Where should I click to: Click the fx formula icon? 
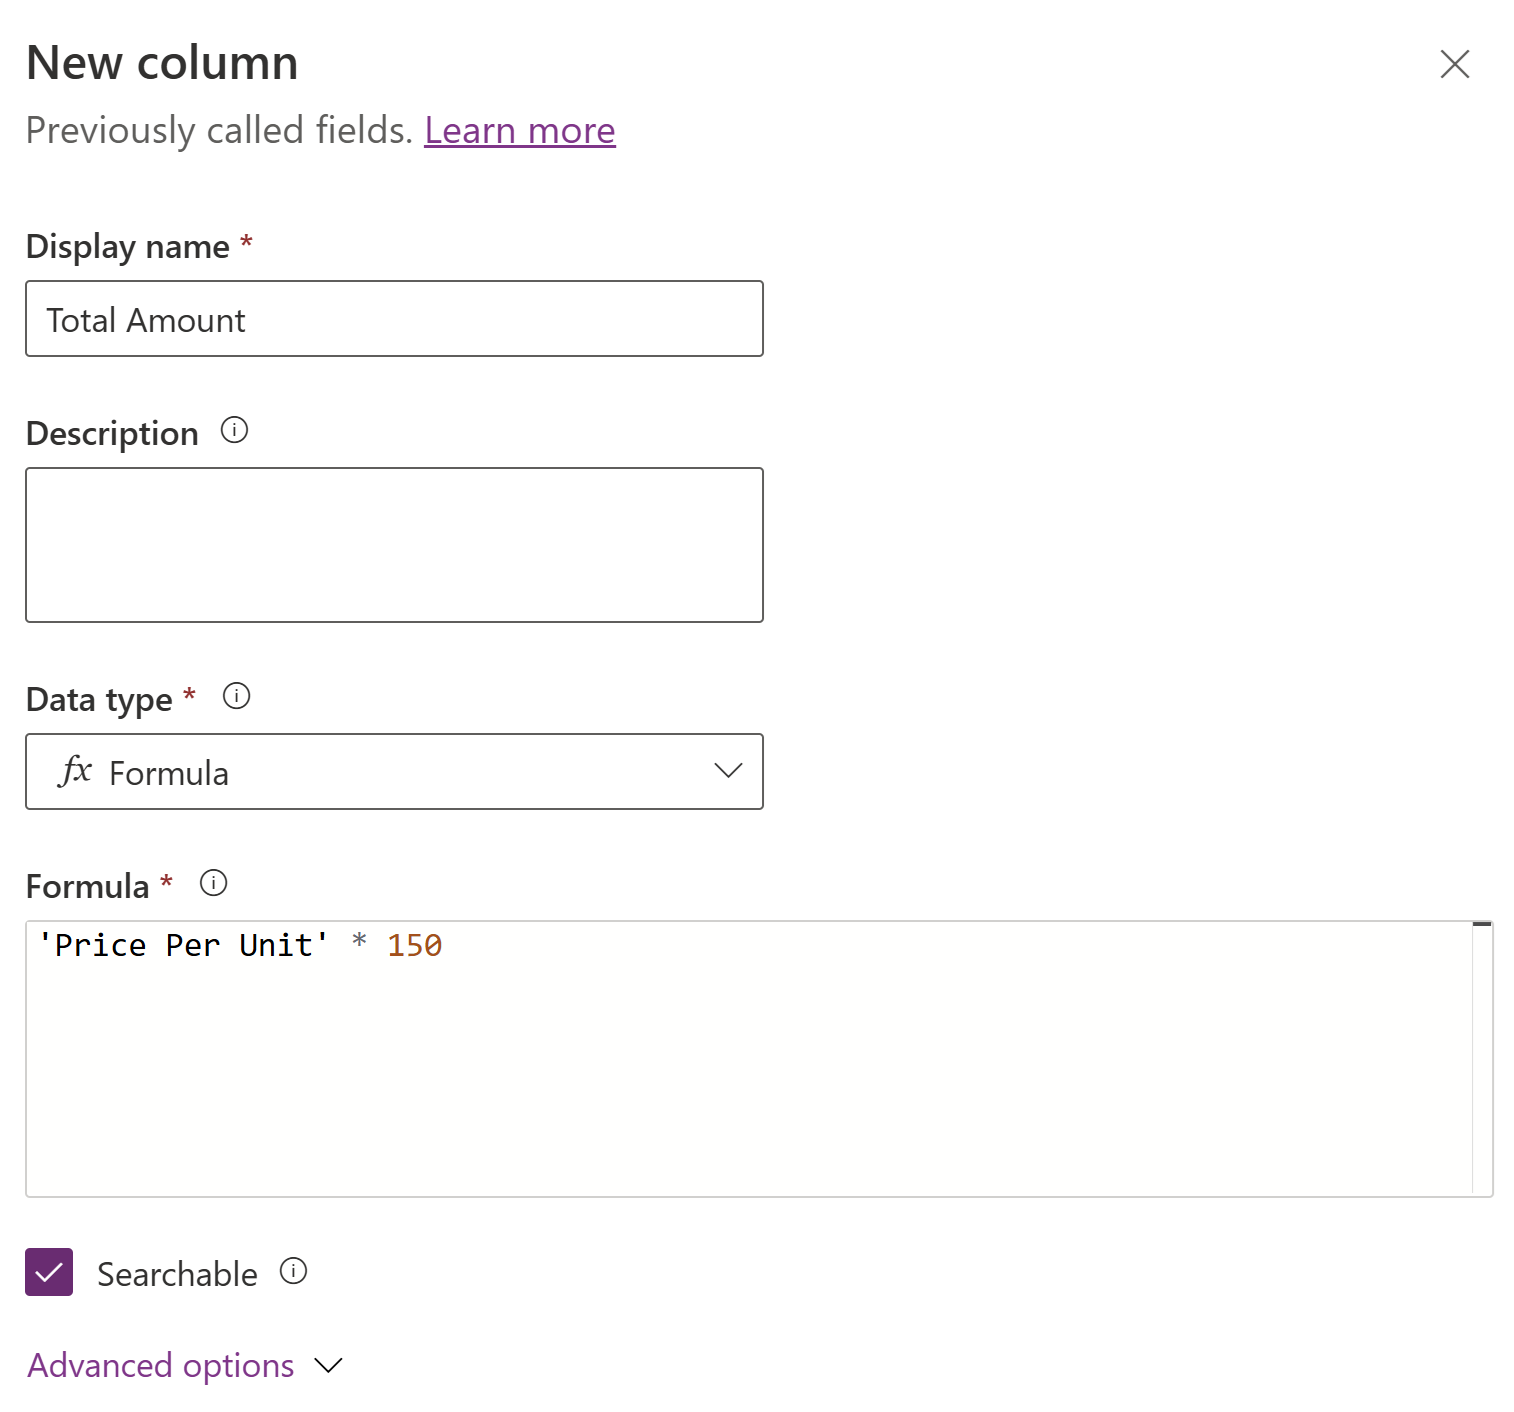click(x=76, y=771)
